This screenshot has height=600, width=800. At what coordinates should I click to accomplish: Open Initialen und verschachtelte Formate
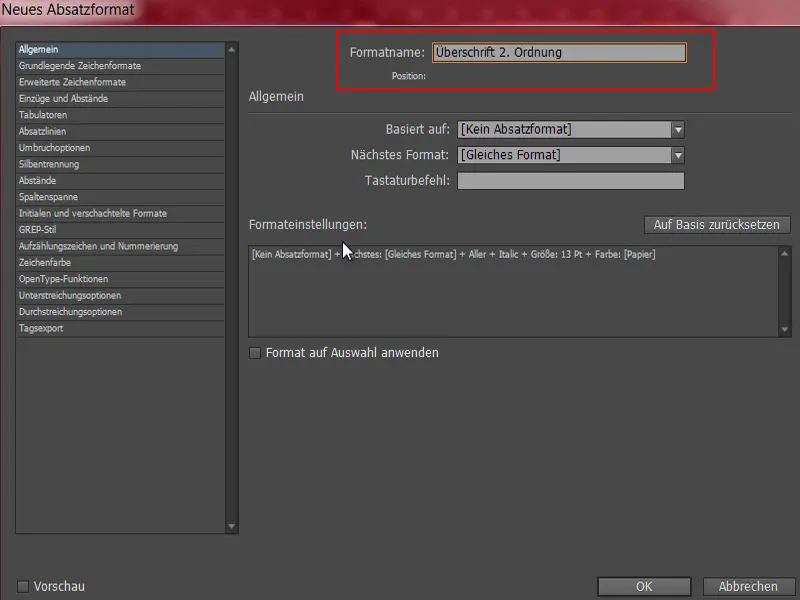pyautogui.click(x=120, y=213)
